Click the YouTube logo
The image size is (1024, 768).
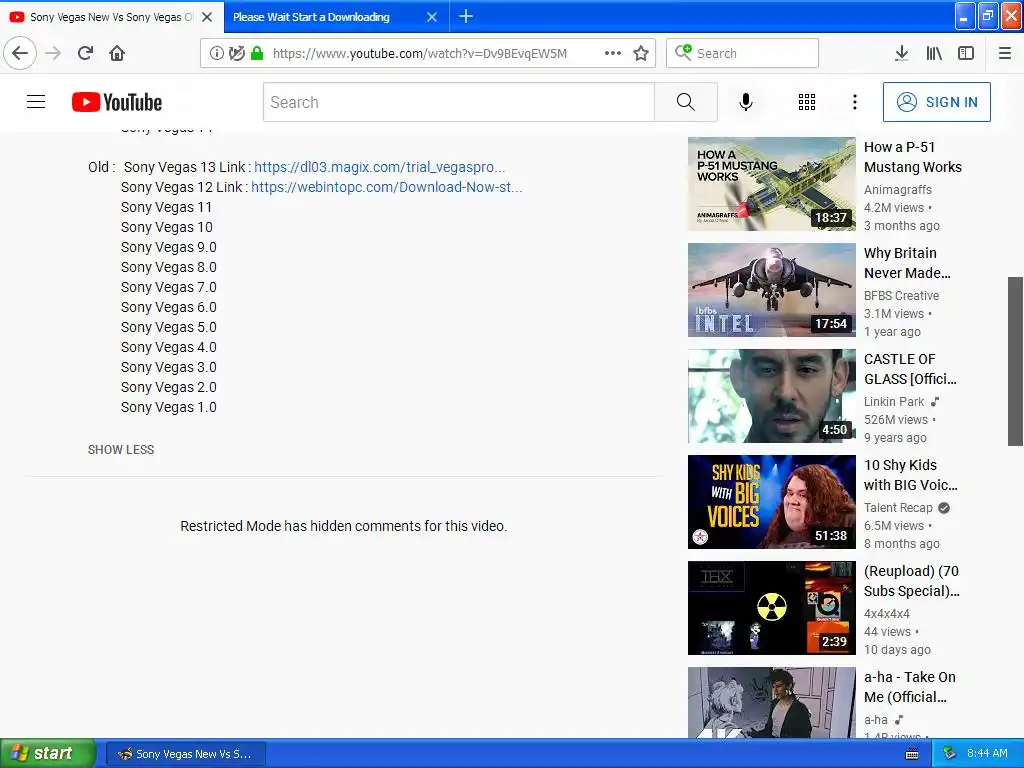117,102
